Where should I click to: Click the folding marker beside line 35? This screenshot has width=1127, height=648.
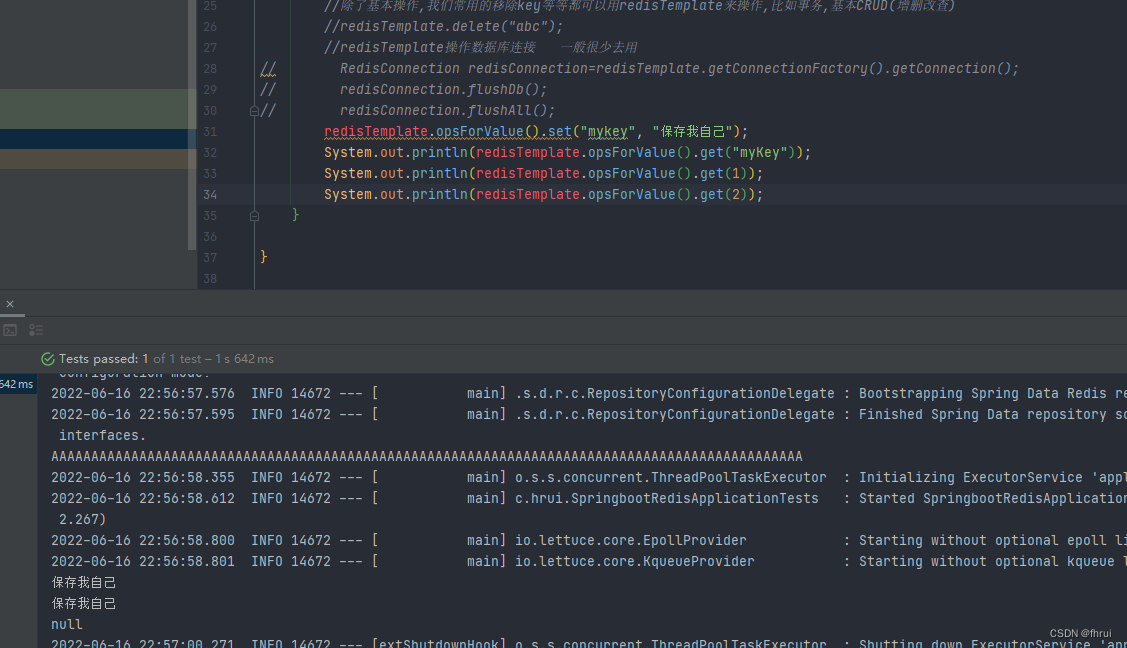click(254, 215)
